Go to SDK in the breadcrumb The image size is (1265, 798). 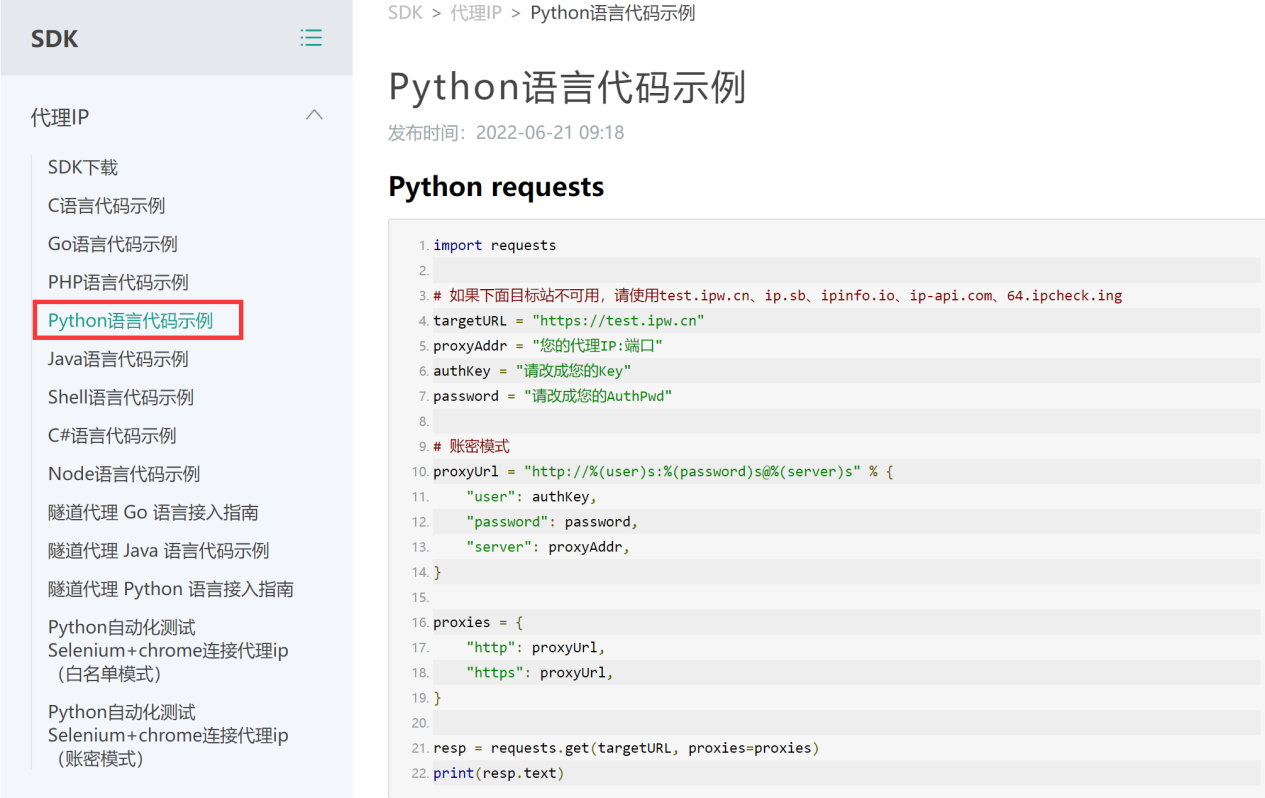[x=405, y=13]
